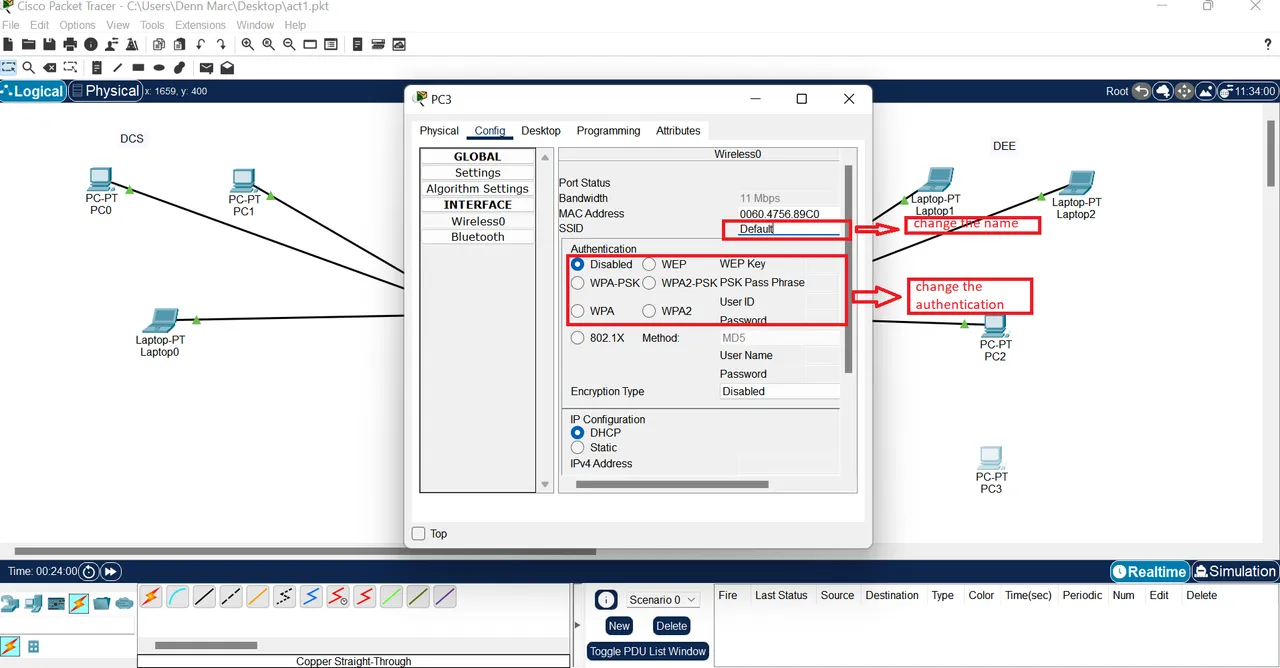Image resolution: width=1280 pixels, height=668 pixels.
Task: Select Static under IP Configuration
Action: point(578,448)
